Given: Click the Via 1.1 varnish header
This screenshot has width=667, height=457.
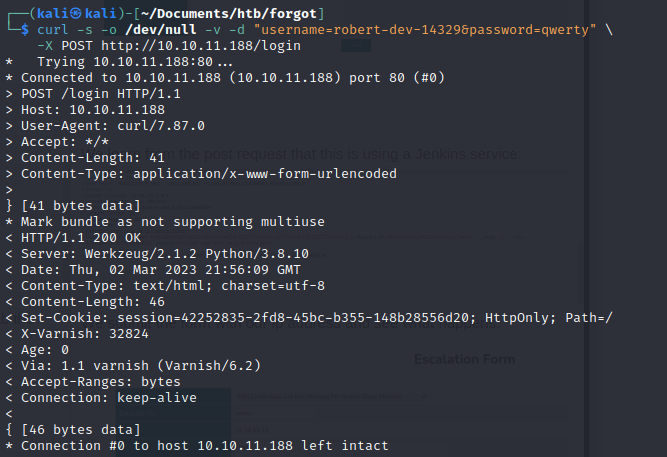Looking at the screenshot, I should tap(141, 366).
